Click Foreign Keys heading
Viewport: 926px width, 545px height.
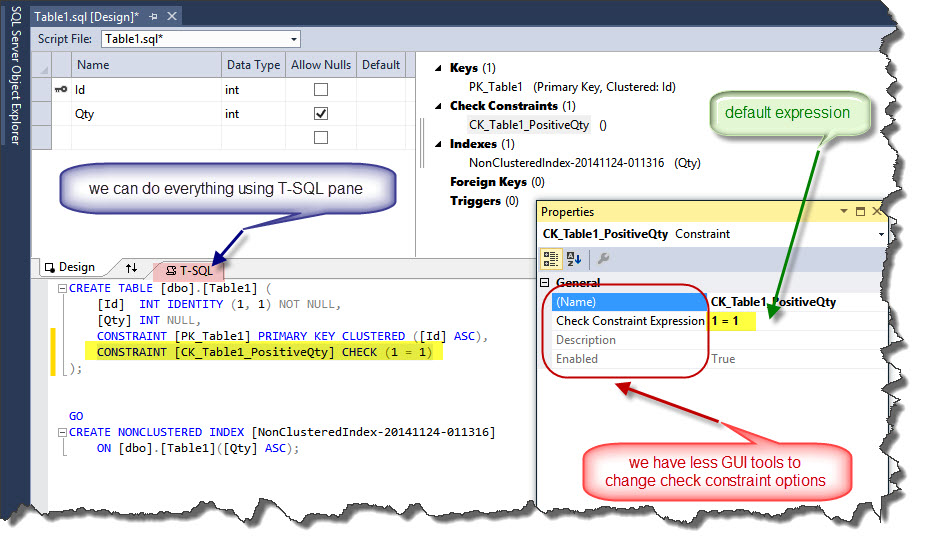(x=488, y=182)
